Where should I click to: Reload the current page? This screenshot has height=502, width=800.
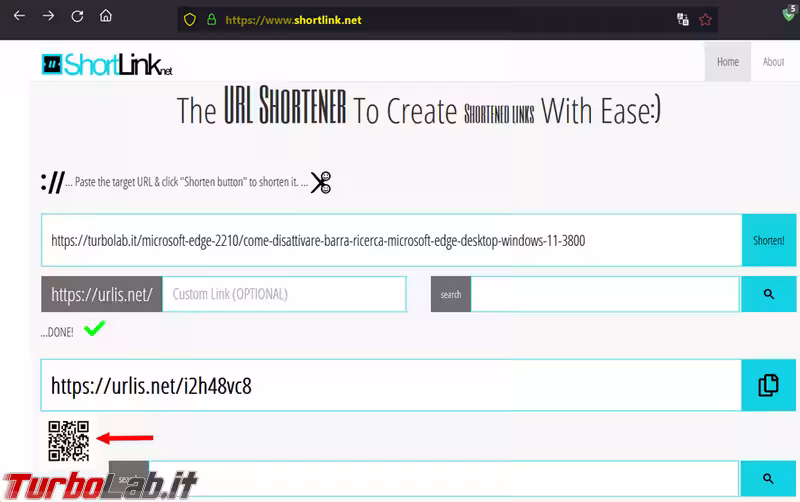[x=77, y=17]
